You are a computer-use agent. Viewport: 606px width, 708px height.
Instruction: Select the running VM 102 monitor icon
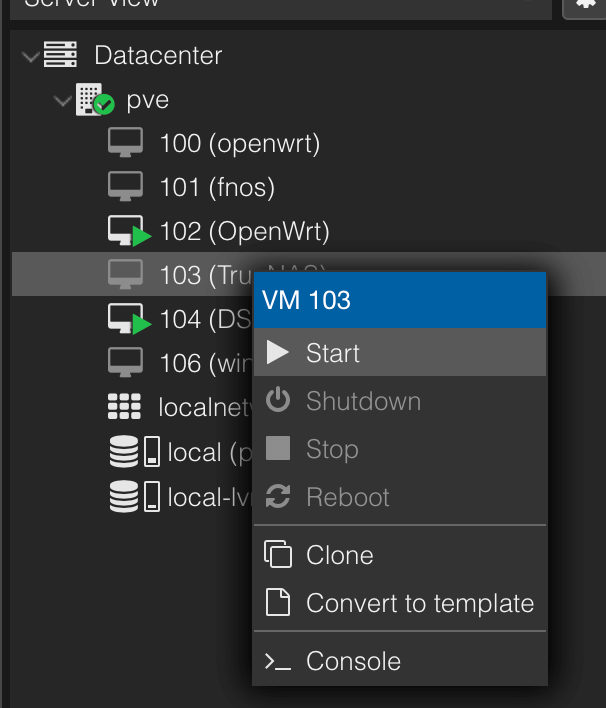pos(127,232)
